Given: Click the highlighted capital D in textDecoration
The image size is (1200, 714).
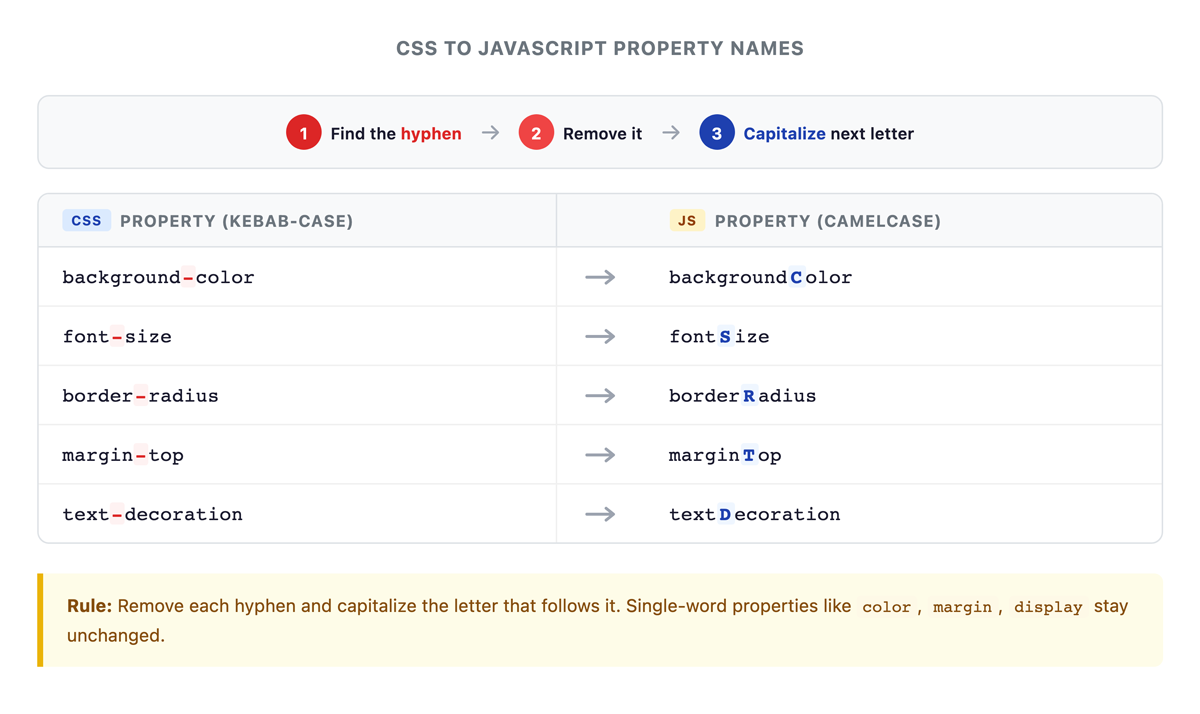Looking at the screenshot, I should [x=725, y=513].
